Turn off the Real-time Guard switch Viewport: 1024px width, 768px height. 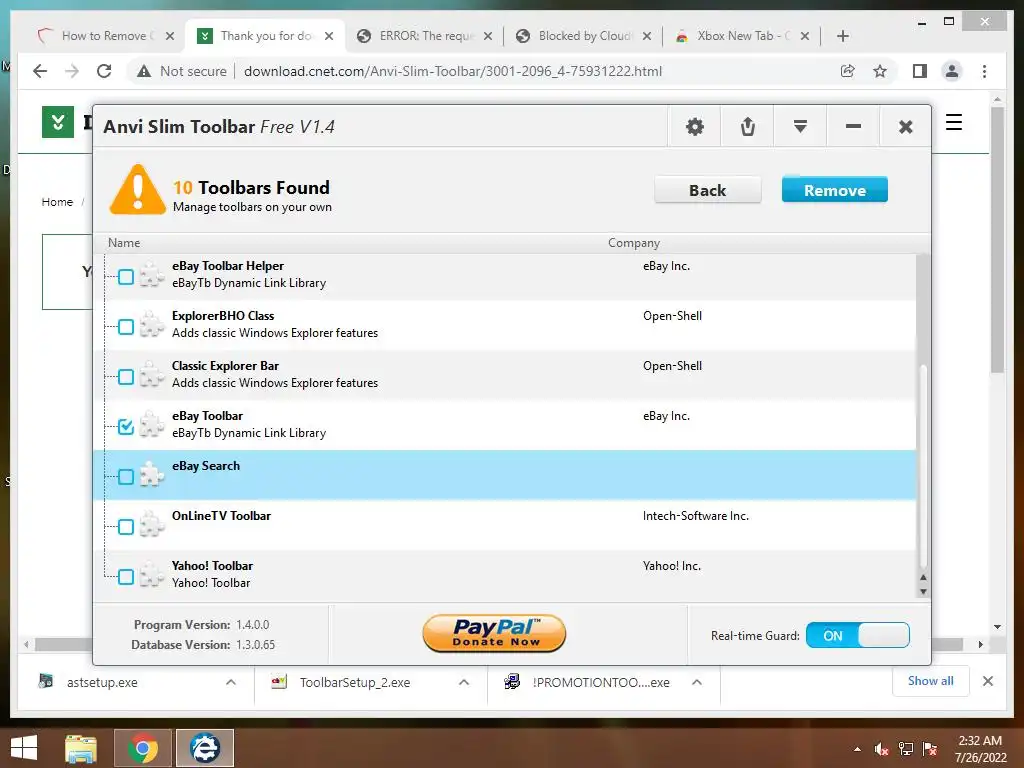(x=857, y=635)
